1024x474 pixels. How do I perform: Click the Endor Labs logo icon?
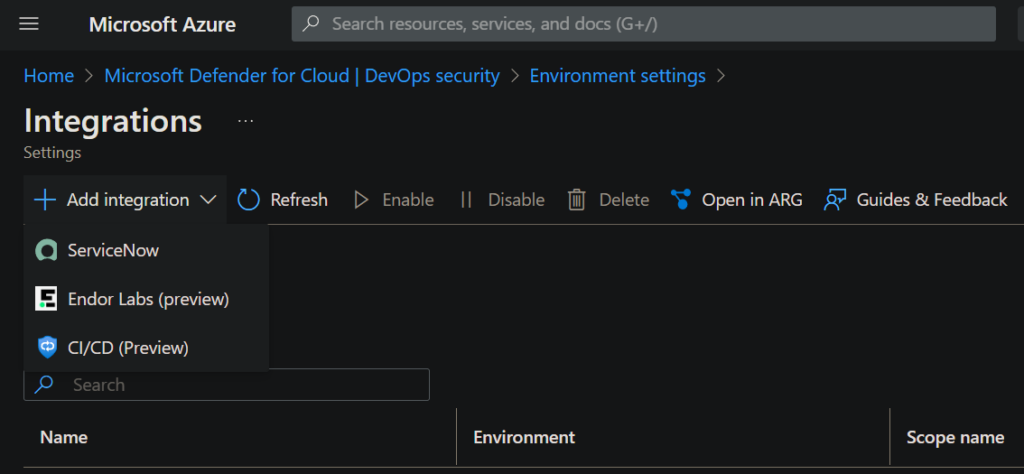click(x=46, y=299)
